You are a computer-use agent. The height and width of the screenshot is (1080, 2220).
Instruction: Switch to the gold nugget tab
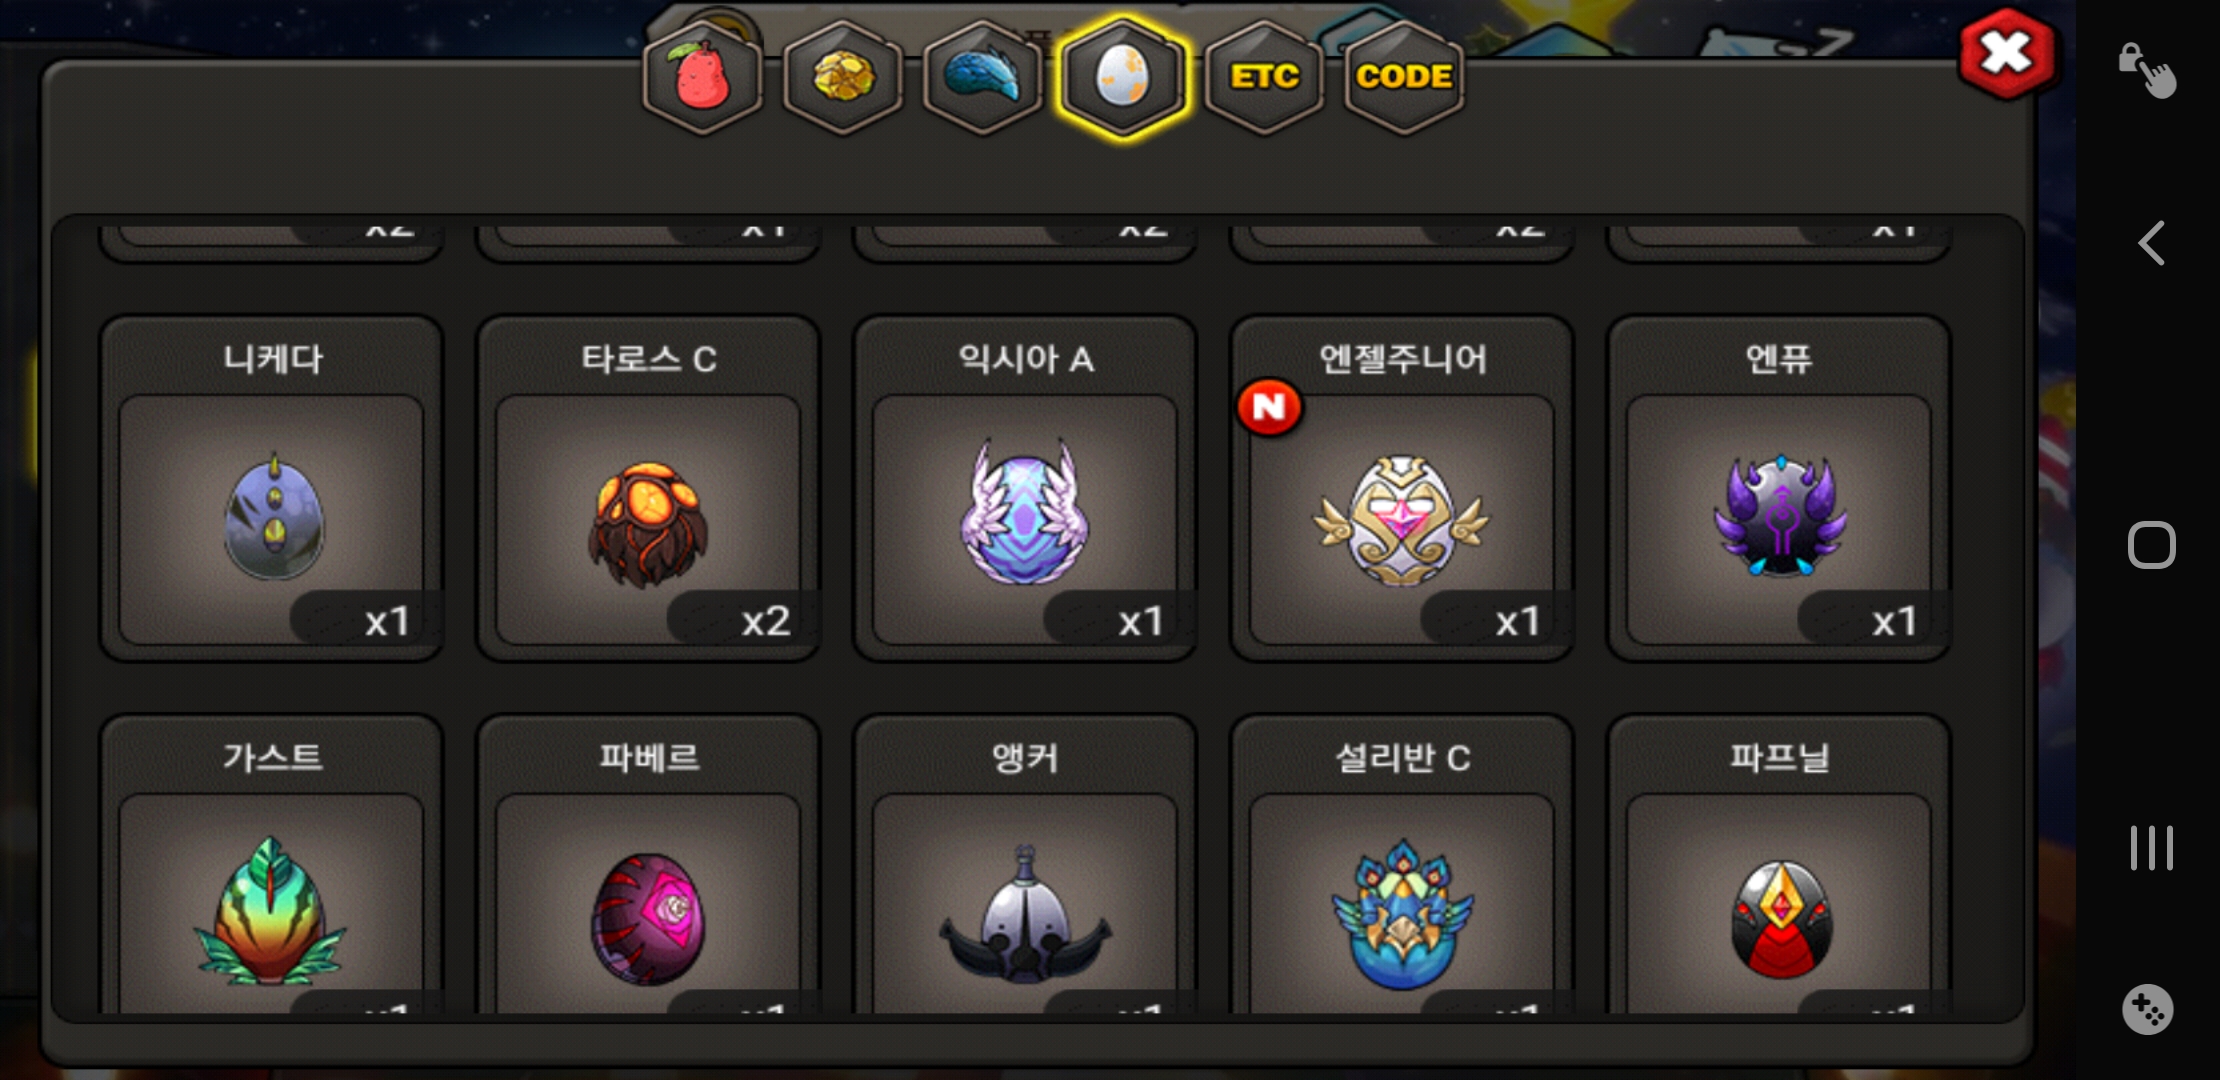point(843,78)
